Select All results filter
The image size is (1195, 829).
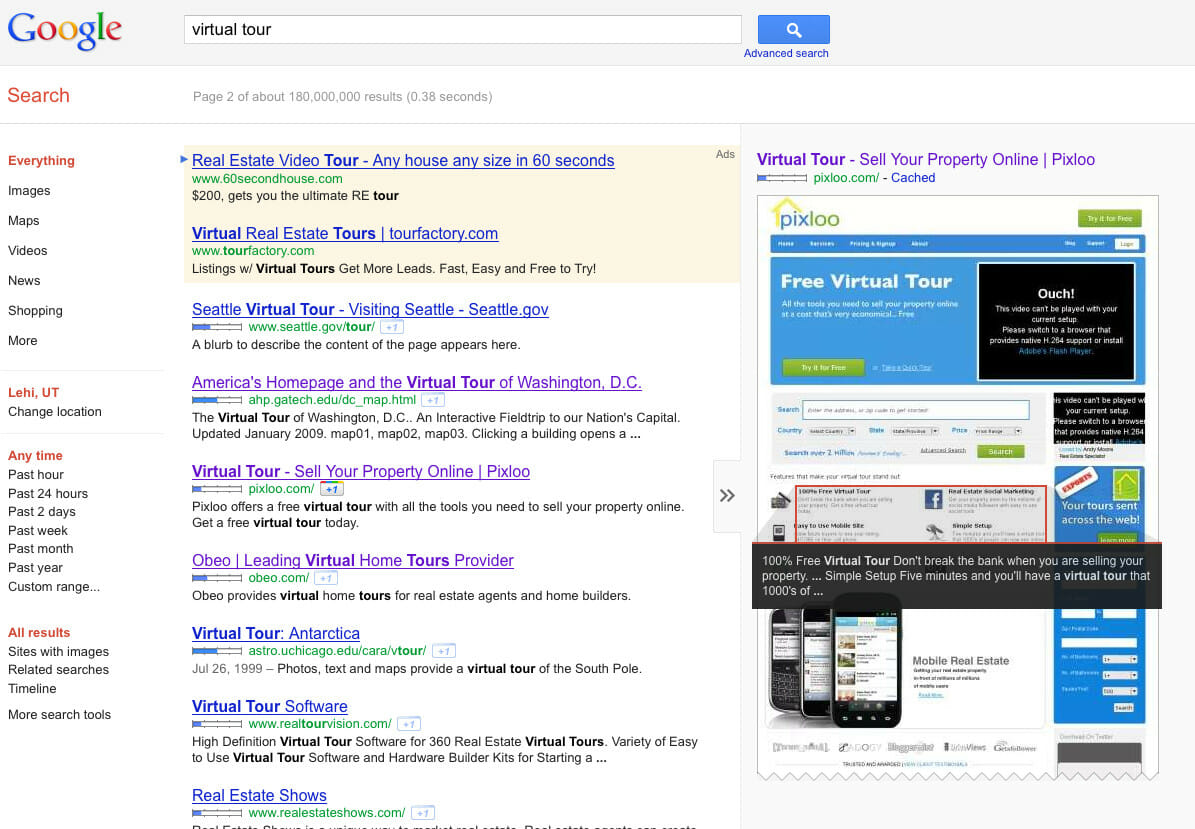tap(39, 632)
